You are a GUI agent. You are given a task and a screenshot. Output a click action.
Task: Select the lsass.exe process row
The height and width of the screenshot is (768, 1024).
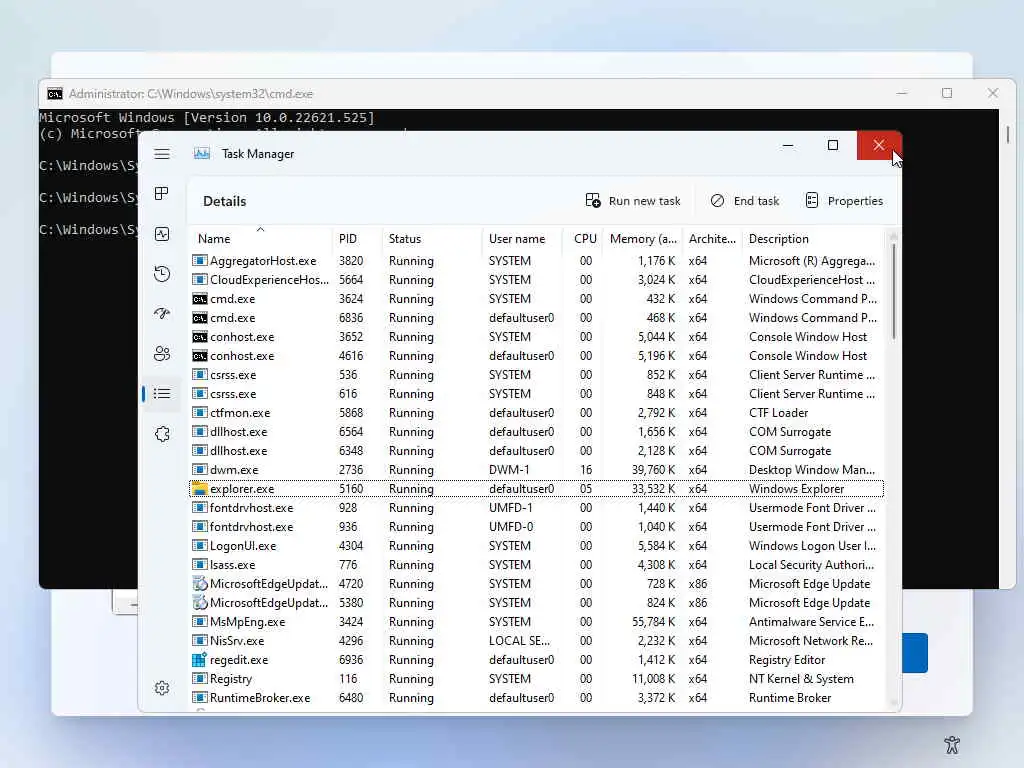537,564
